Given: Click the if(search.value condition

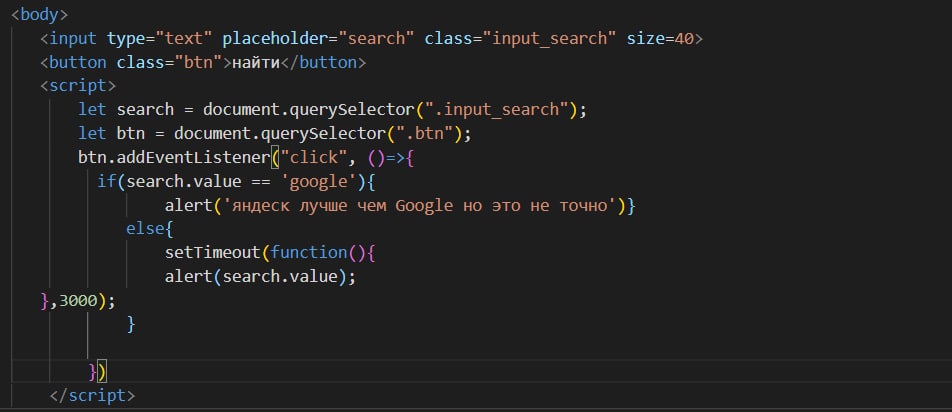Looking at the screenshot, I should click(x=169, y=181).
